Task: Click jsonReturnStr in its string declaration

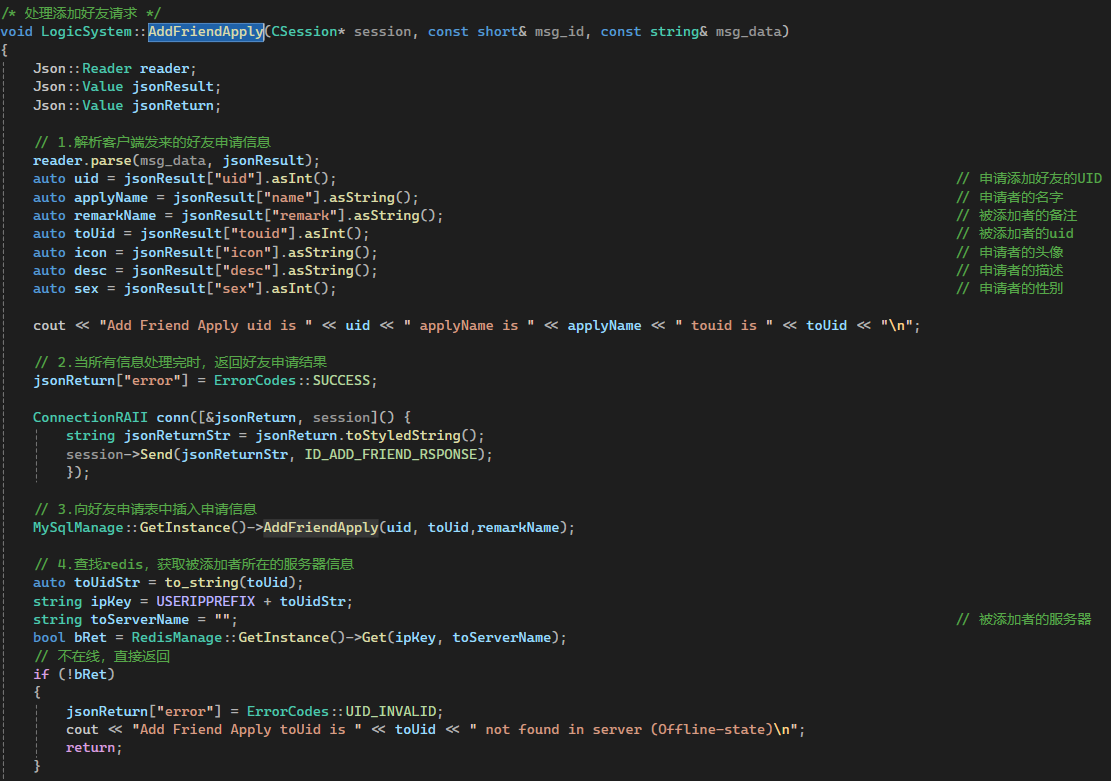Action: pyautogui.click(x=177, y=436)
